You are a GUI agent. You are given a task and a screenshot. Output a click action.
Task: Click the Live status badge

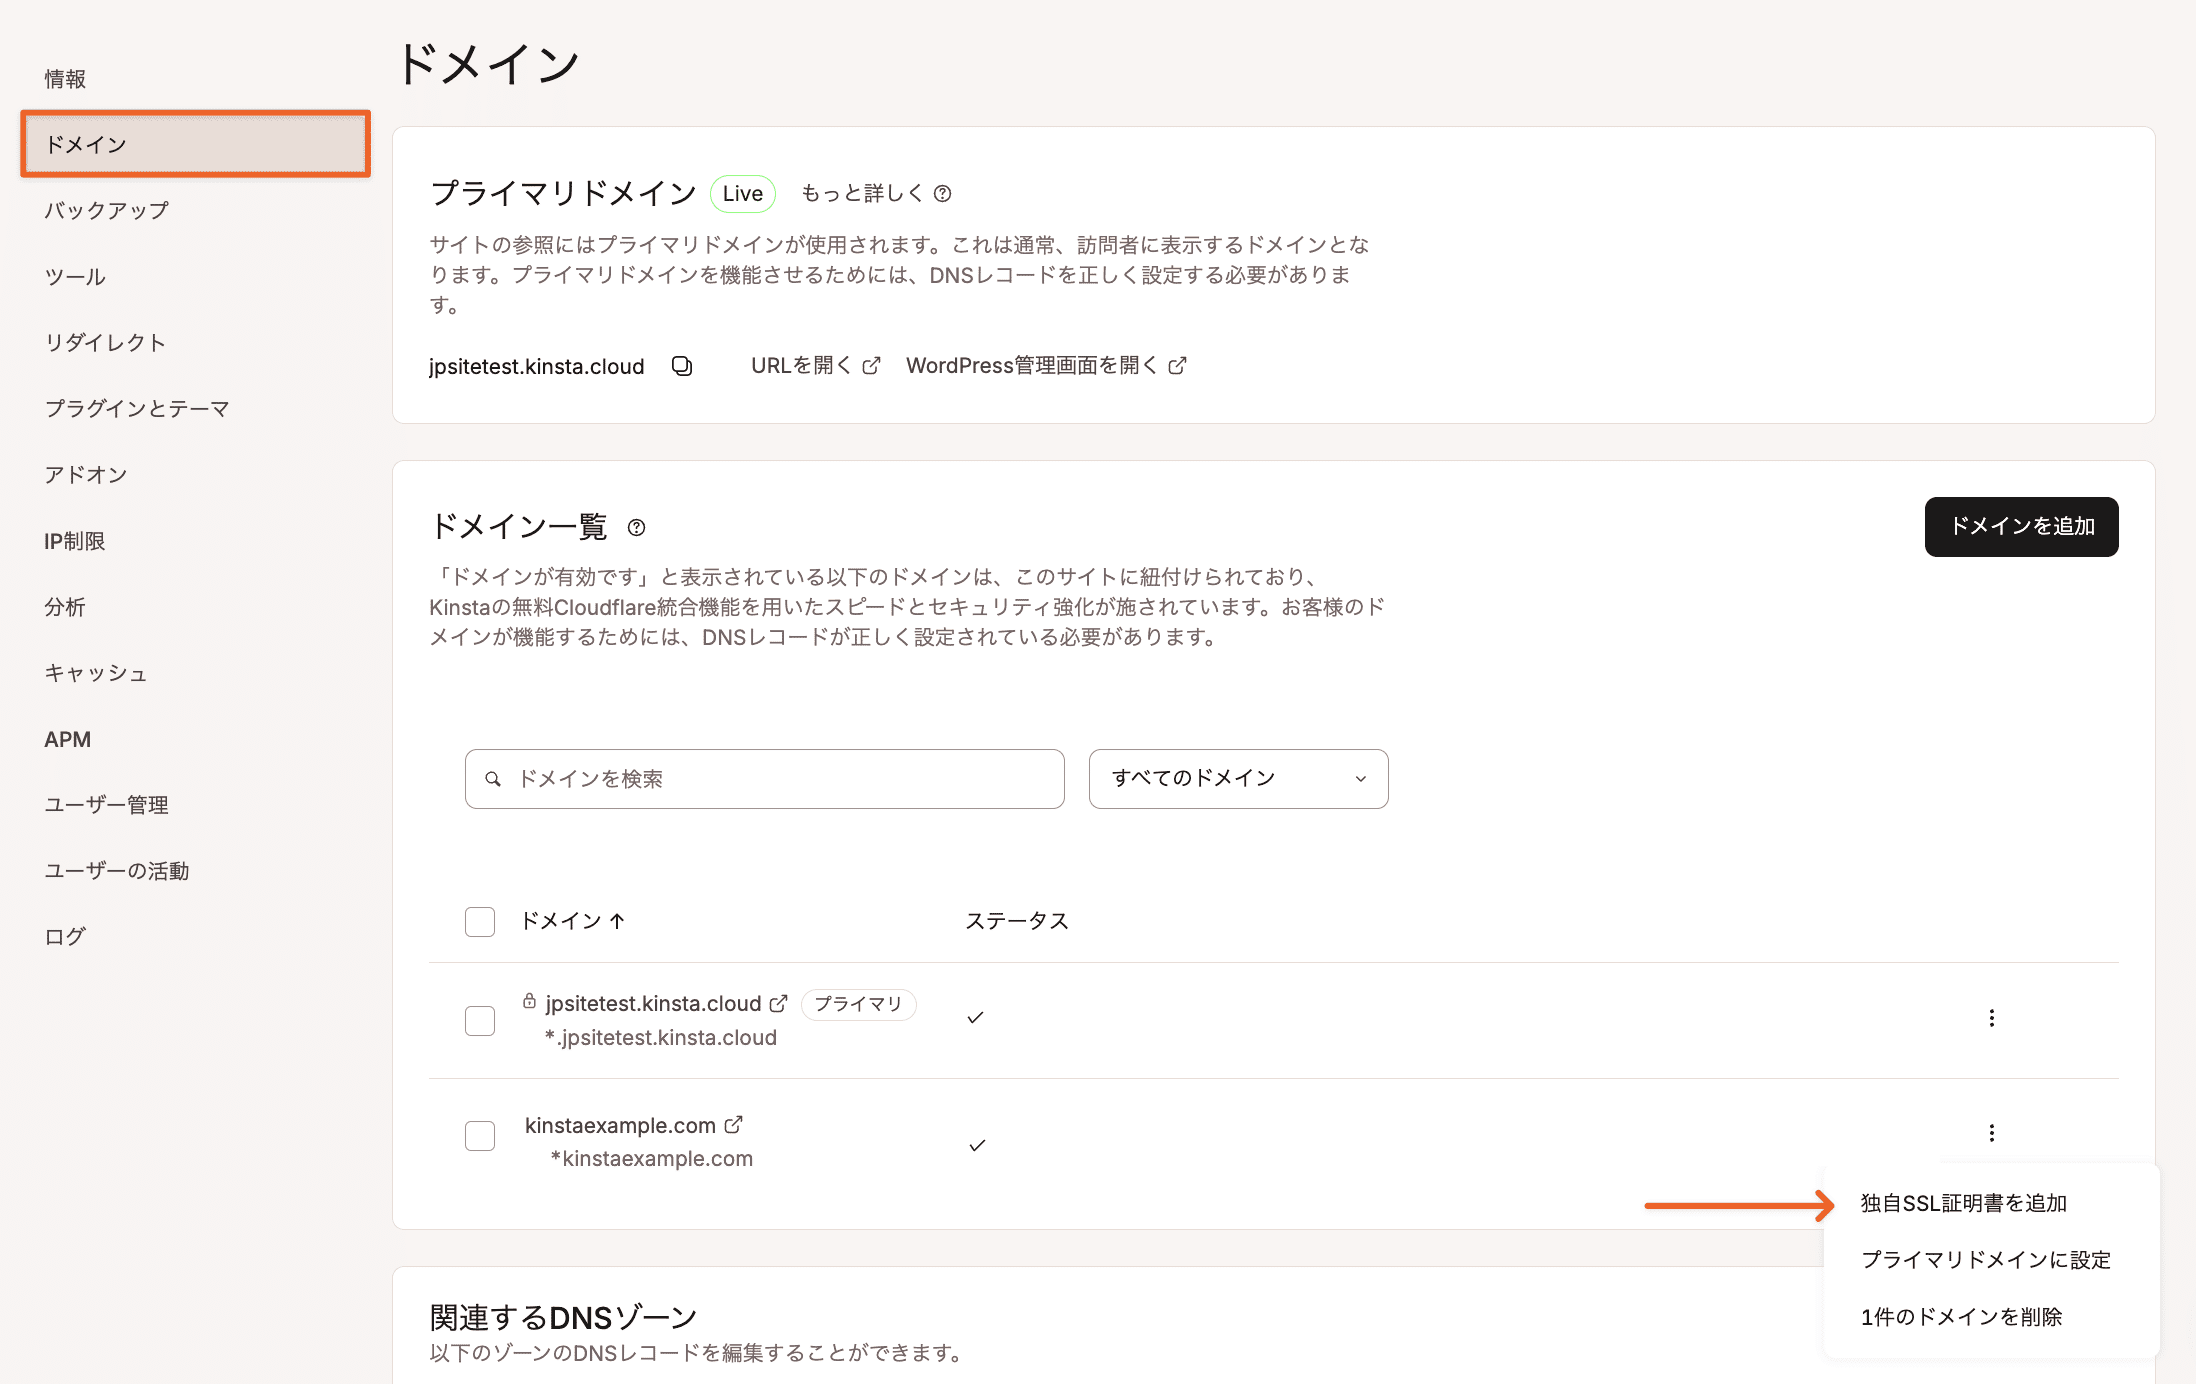point(742,193)
